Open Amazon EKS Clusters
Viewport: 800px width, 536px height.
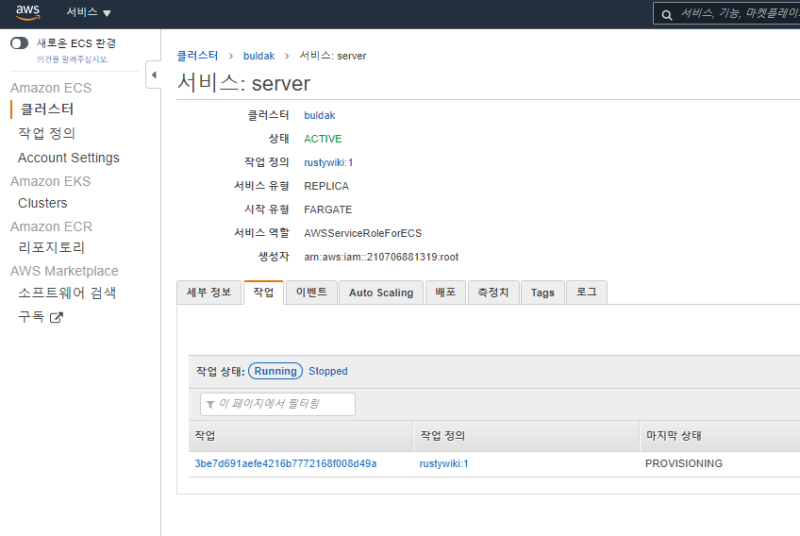click(x=43, y=203)
